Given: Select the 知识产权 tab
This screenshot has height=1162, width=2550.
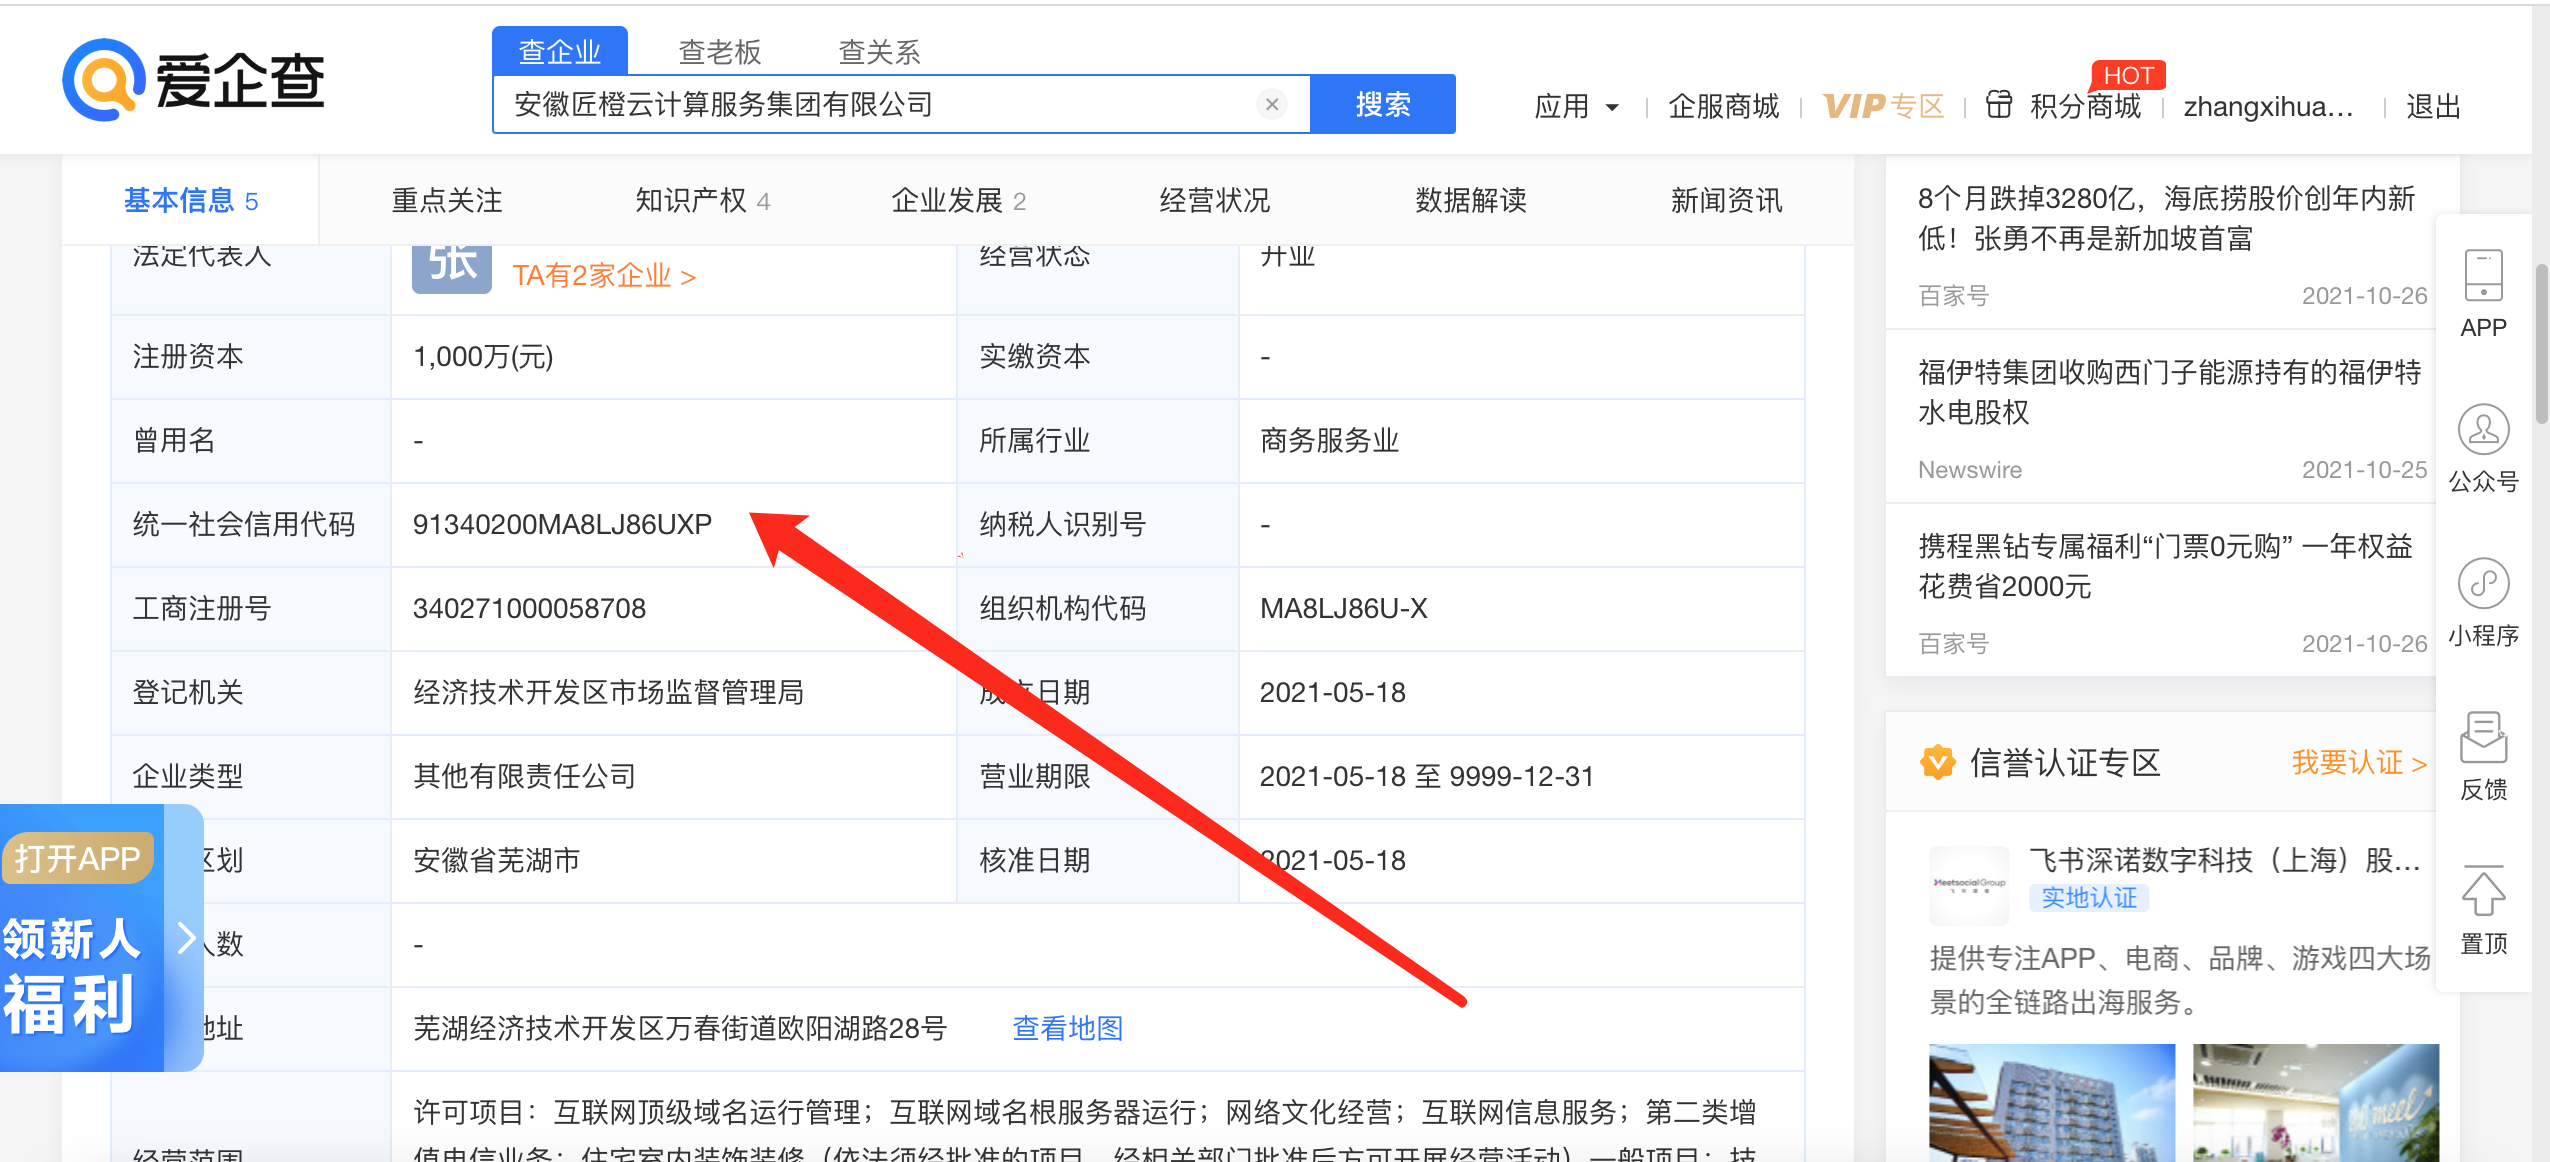Looking at the screenshot, I should point(702,201).
